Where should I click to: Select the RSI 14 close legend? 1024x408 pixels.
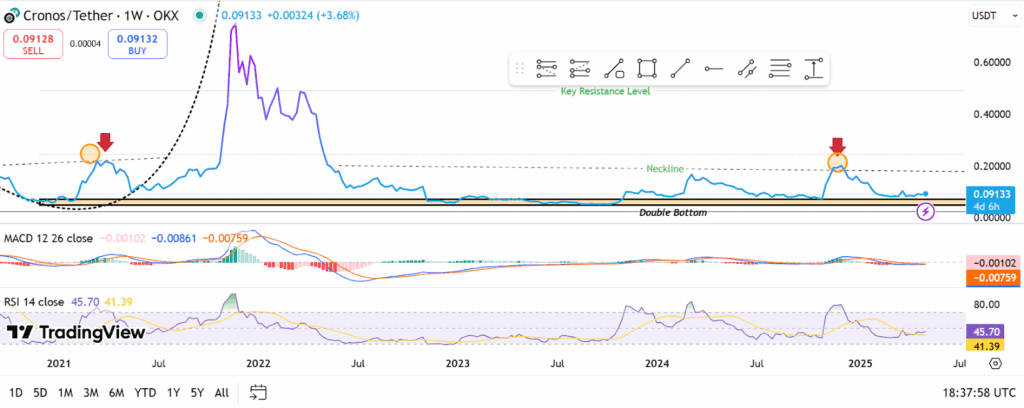(34, 302)
